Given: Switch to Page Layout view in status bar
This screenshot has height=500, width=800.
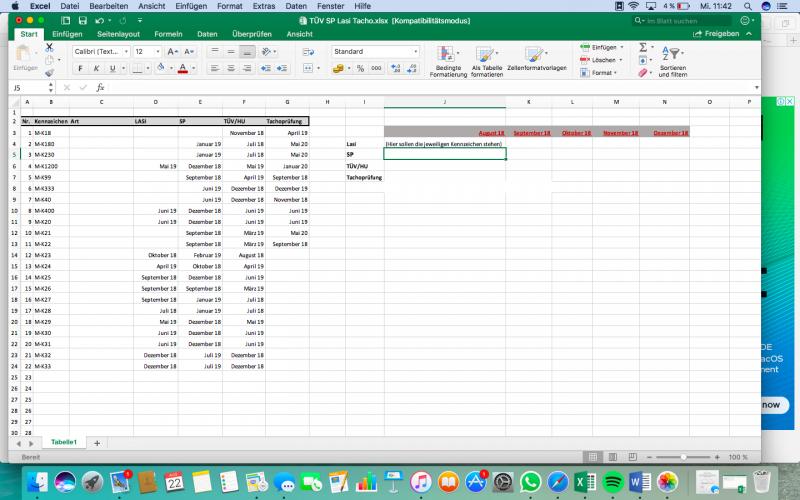Looking at the screenshot, I should 613,457.
